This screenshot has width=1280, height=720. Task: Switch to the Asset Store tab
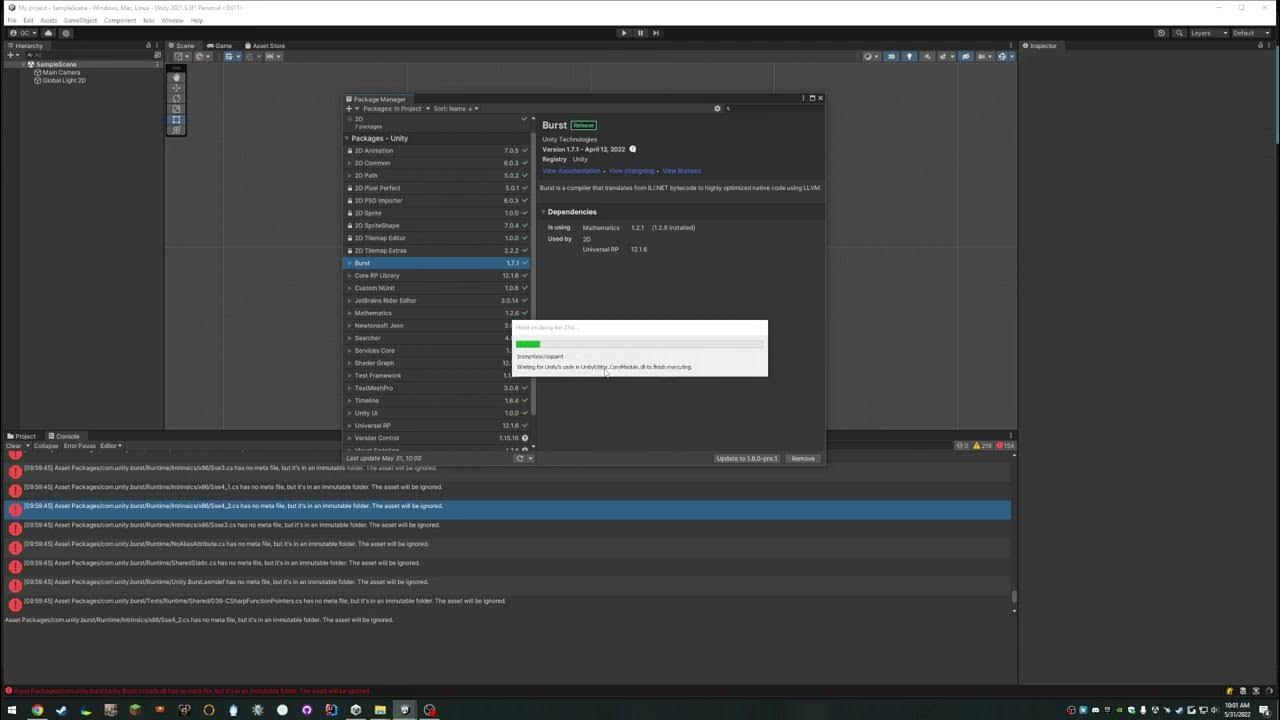pos(264,45)
